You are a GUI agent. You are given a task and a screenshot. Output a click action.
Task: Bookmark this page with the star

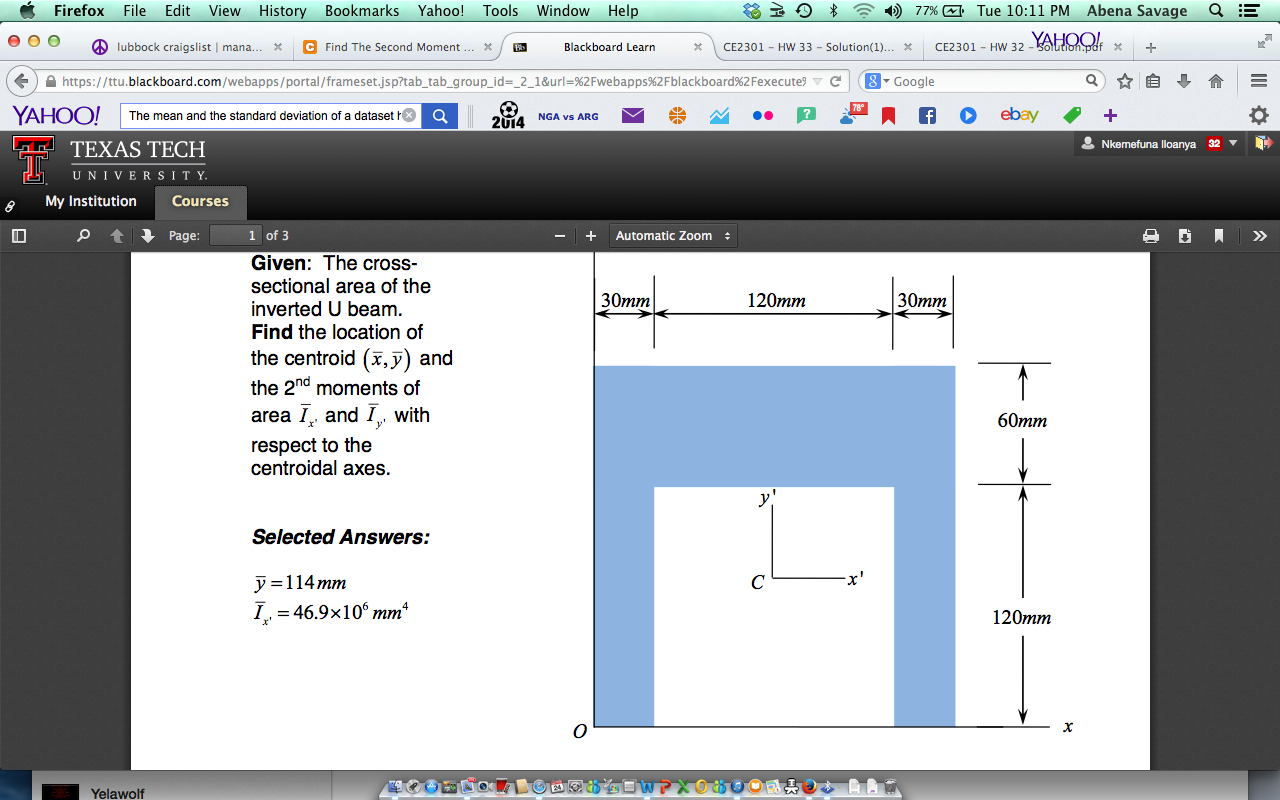1125,81
